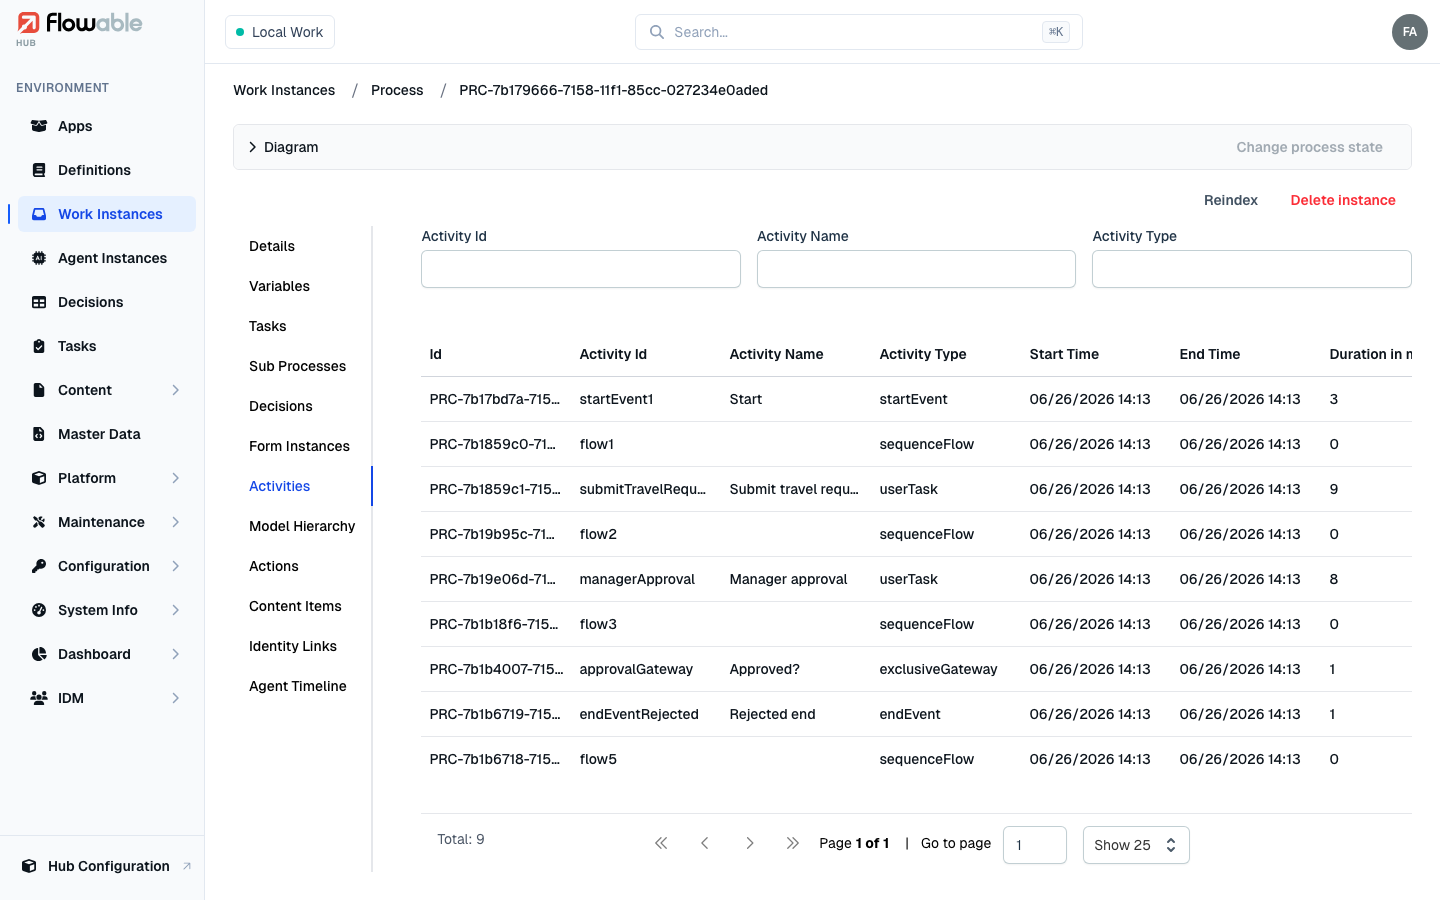
Task: Go to next page of activities
Action: pos(749,843)
